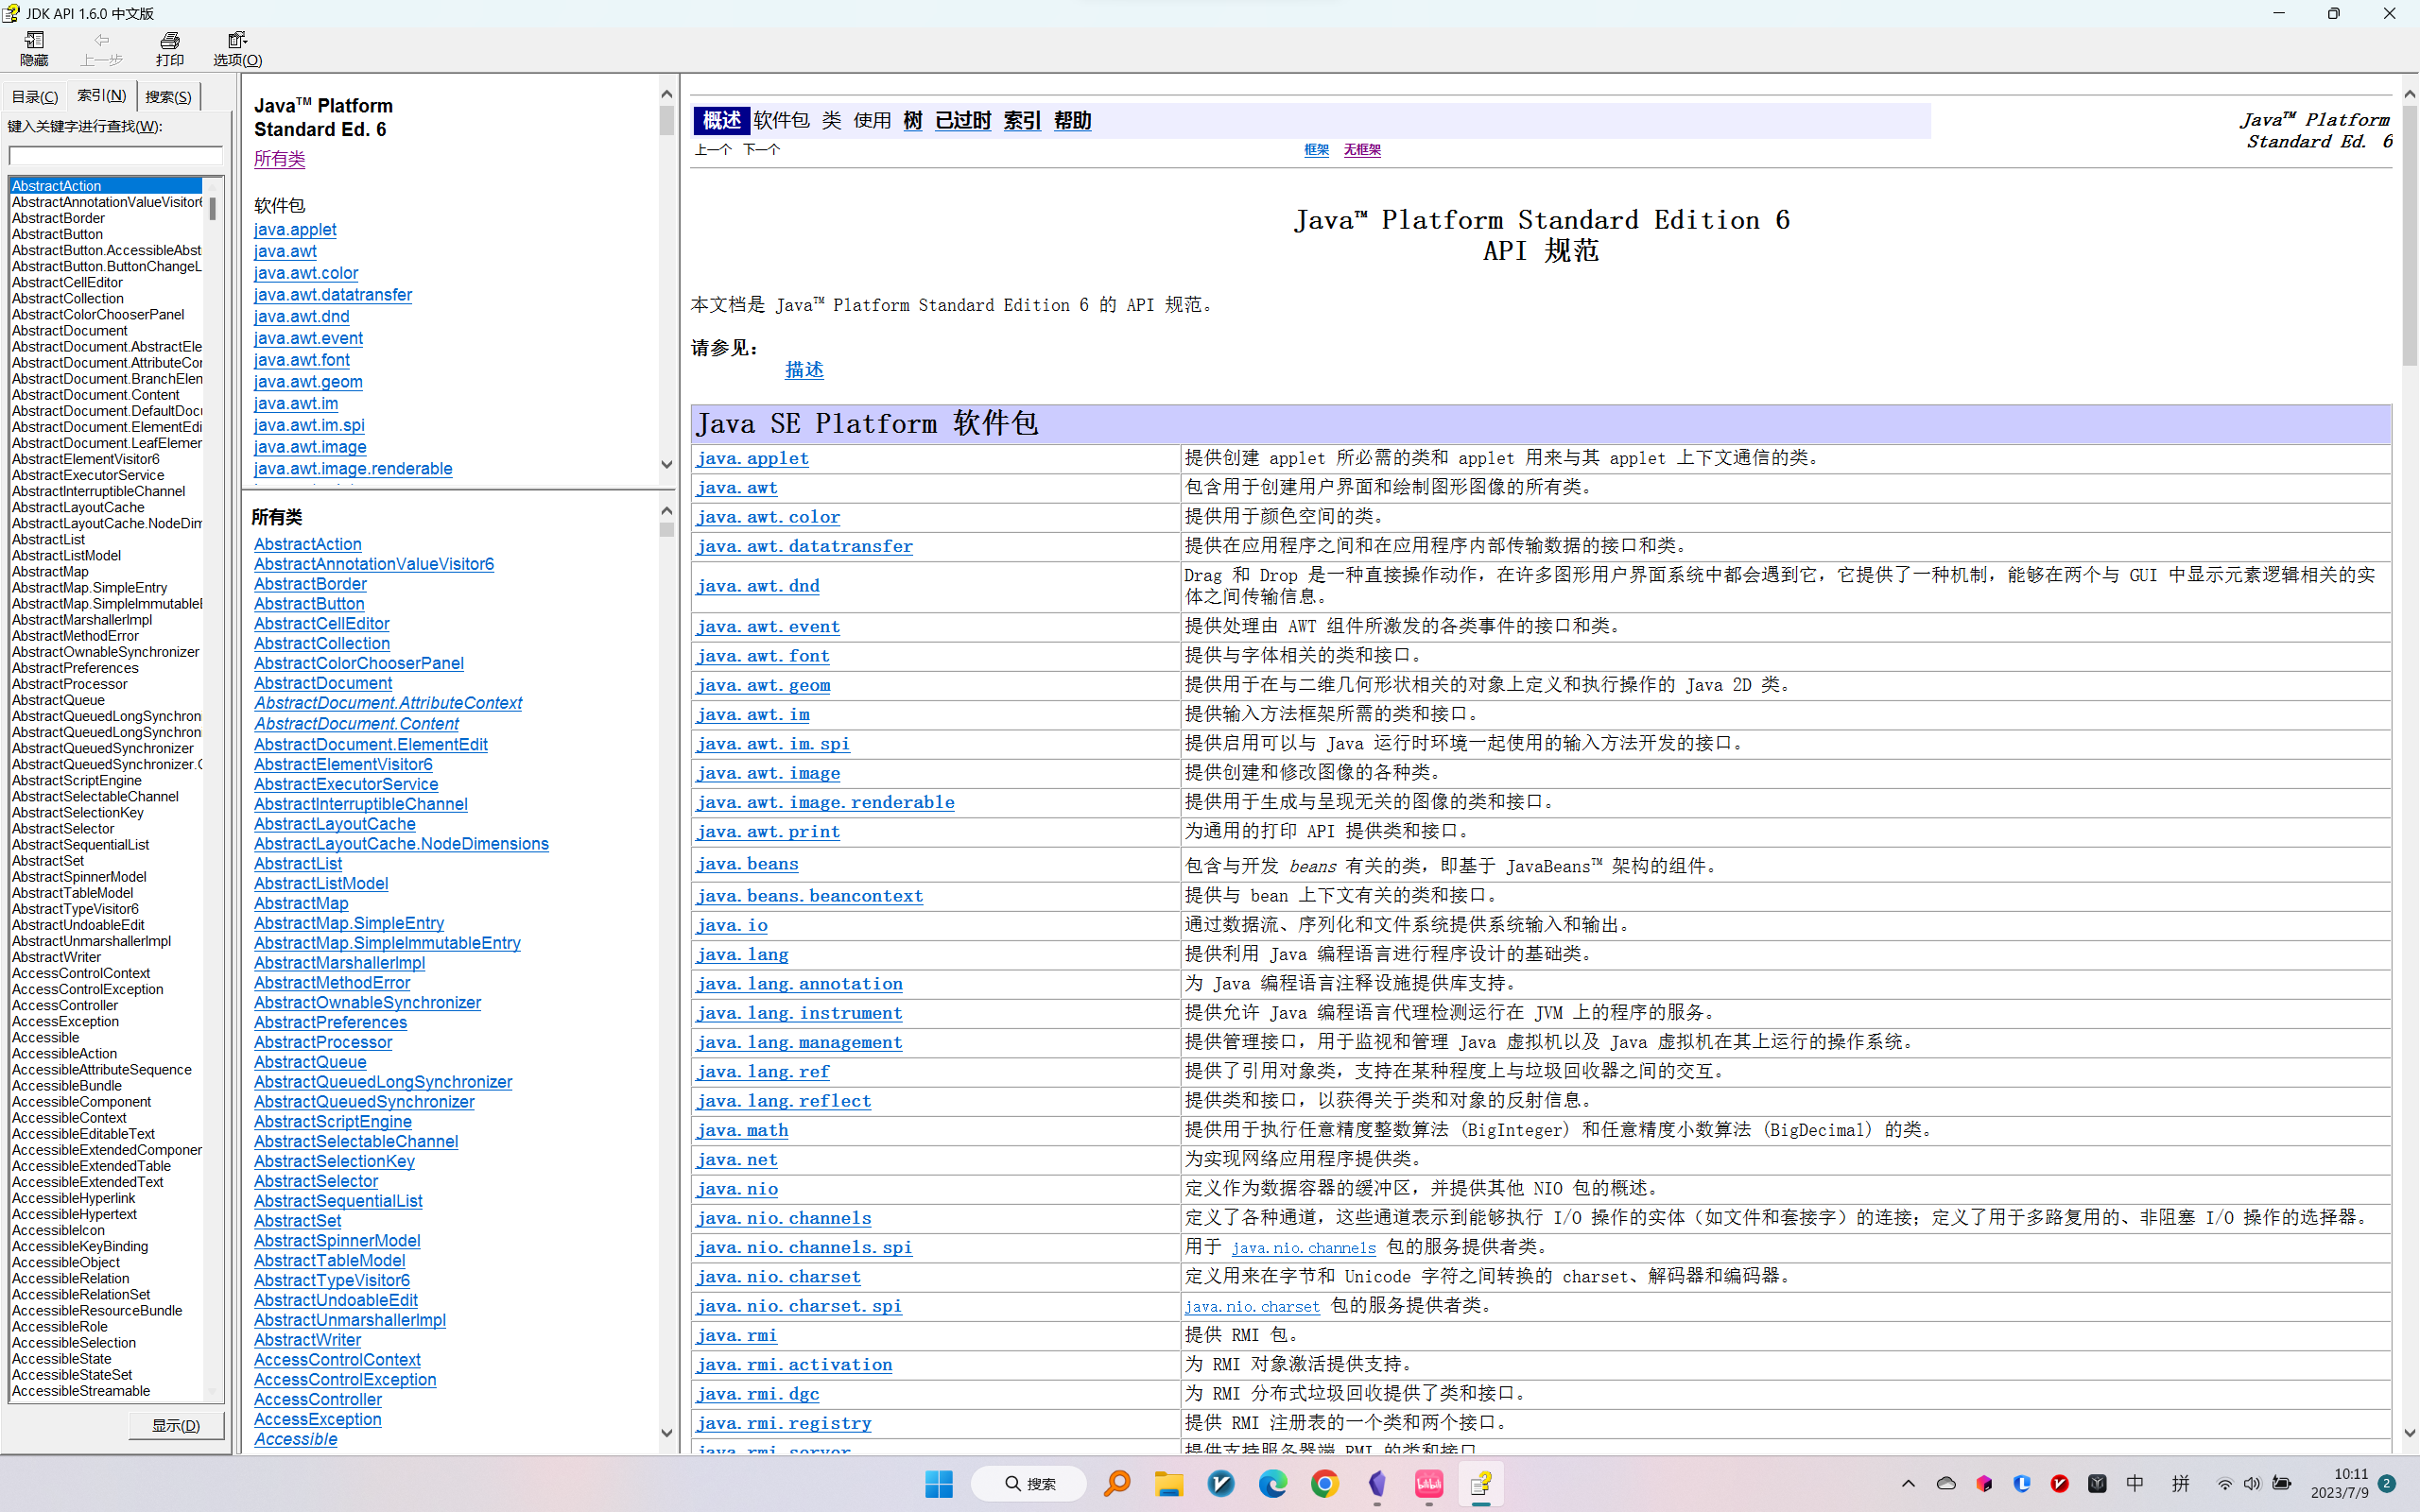
Task: Open the notification count badge
Action: (2387, 1484)
